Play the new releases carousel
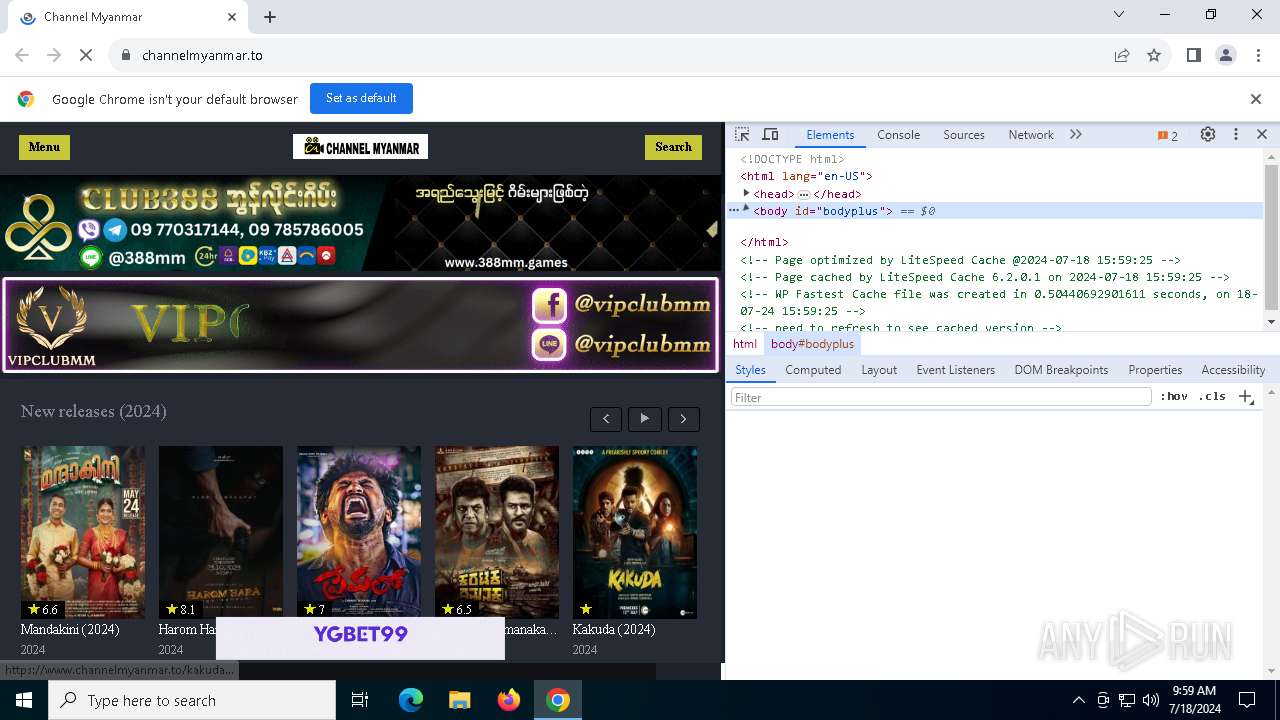This screenshot has width=1280, height=720. (644, 419)
